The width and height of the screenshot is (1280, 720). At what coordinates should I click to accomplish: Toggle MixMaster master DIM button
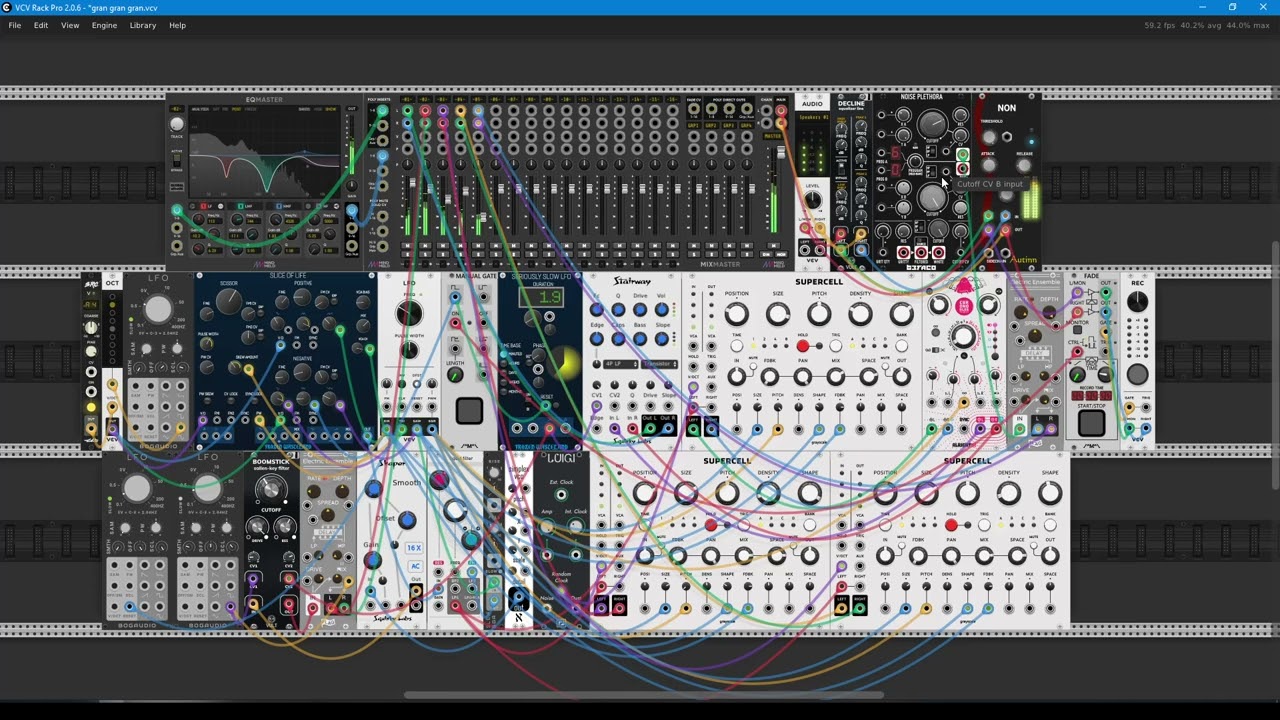pyautogui.click(x=766, y=254)
